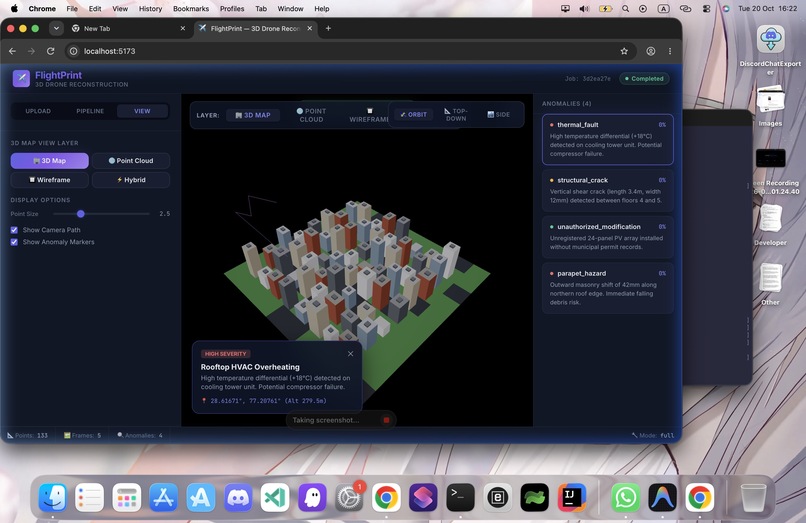The width and height of the screenshot is (806, 523).
Task: Switch to the PIPELINE tab
Action: [x=90, y=111]
